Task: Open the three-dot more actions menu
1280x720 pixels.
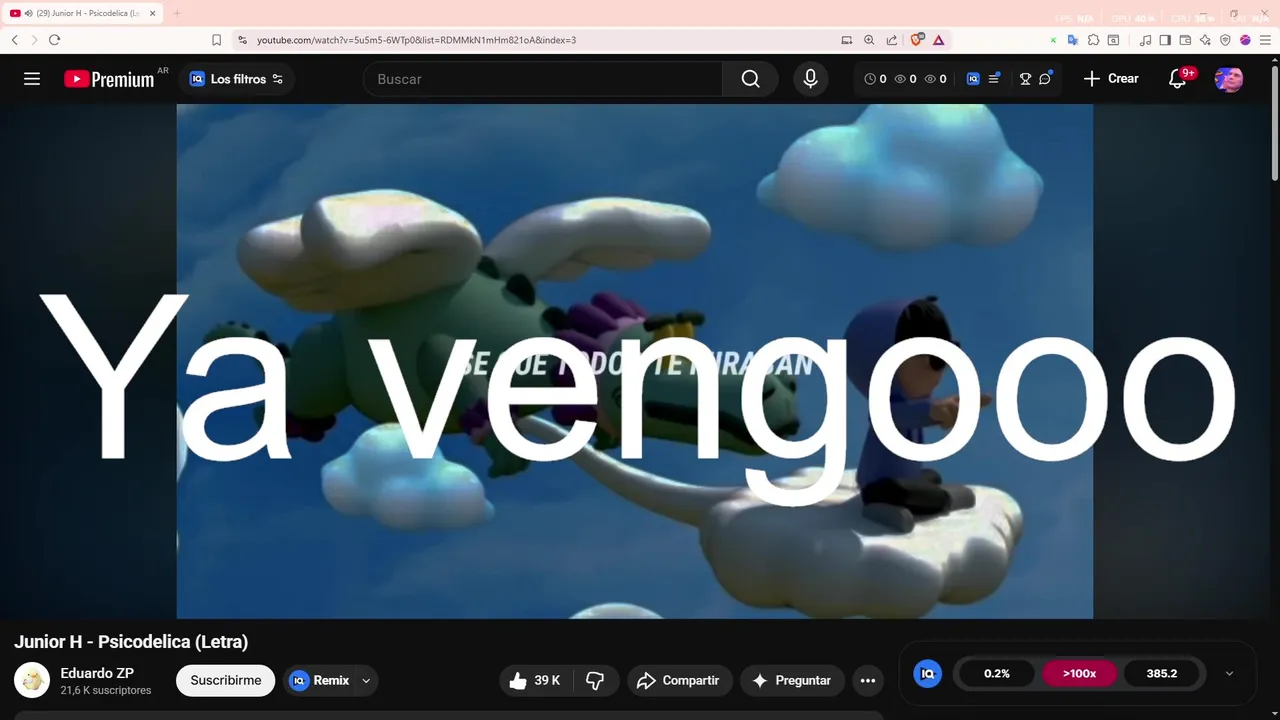Action: [868, 680]
